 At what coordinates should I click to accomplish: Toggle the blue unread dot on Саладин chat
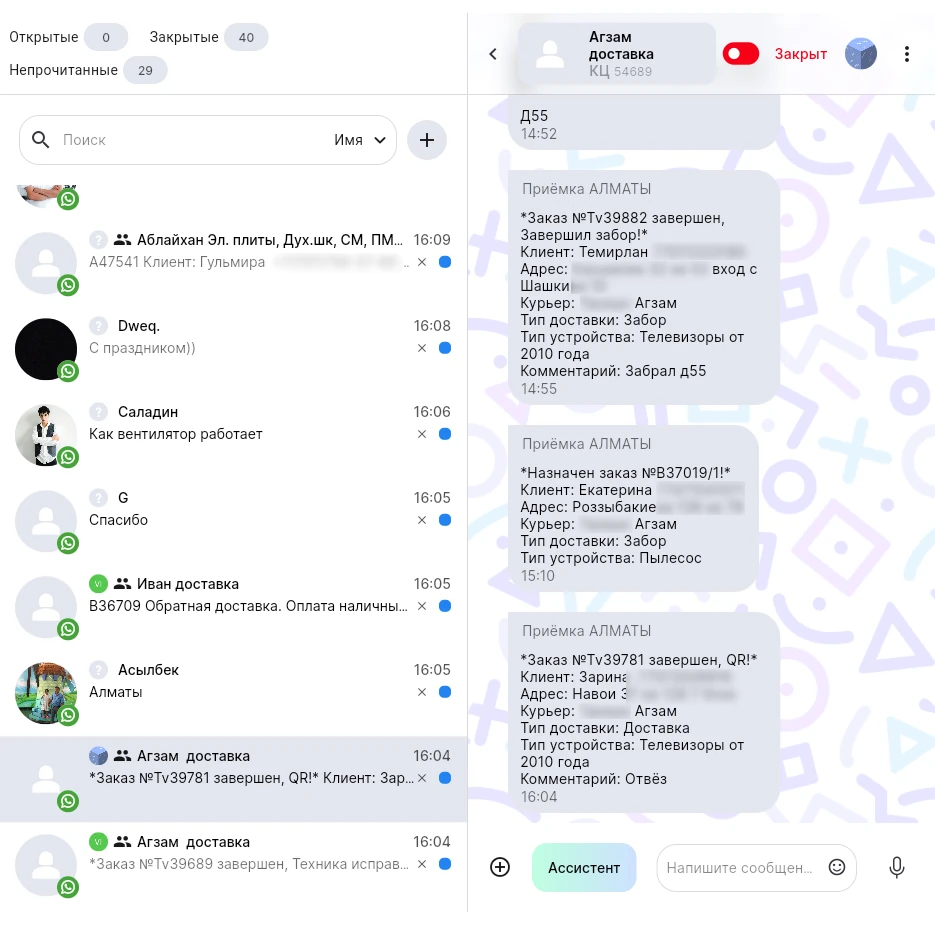pos(445,434)
